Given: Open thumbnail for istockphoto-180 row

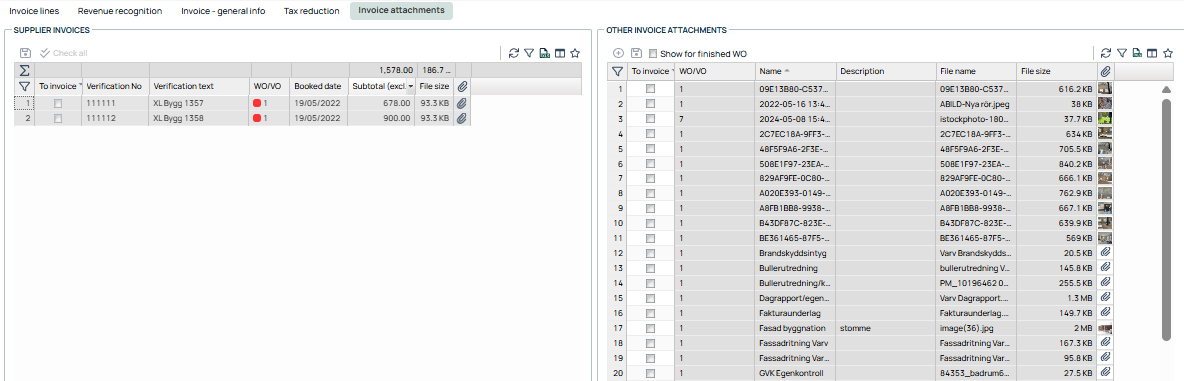Looking at the screenshot, I should pyautogui.click(x=1105, y=118).
